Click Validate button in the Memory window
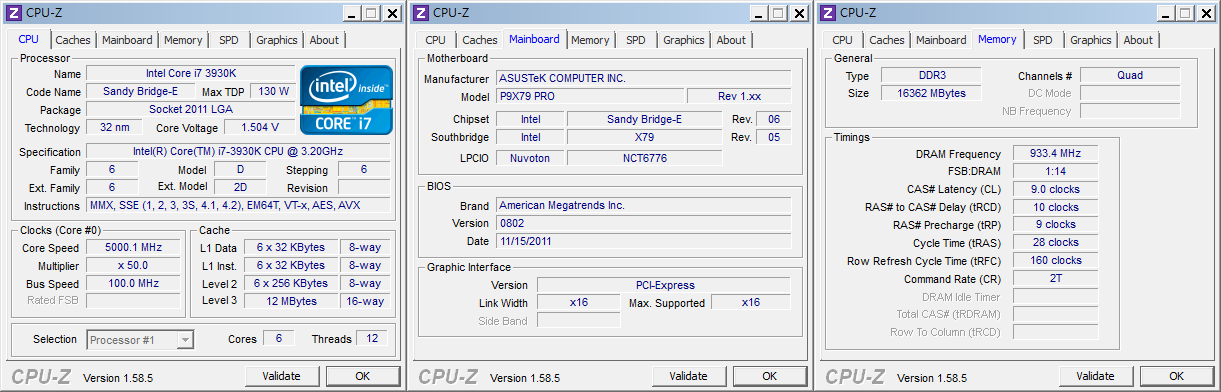 pyautogui.click(x=1096, y=376)
